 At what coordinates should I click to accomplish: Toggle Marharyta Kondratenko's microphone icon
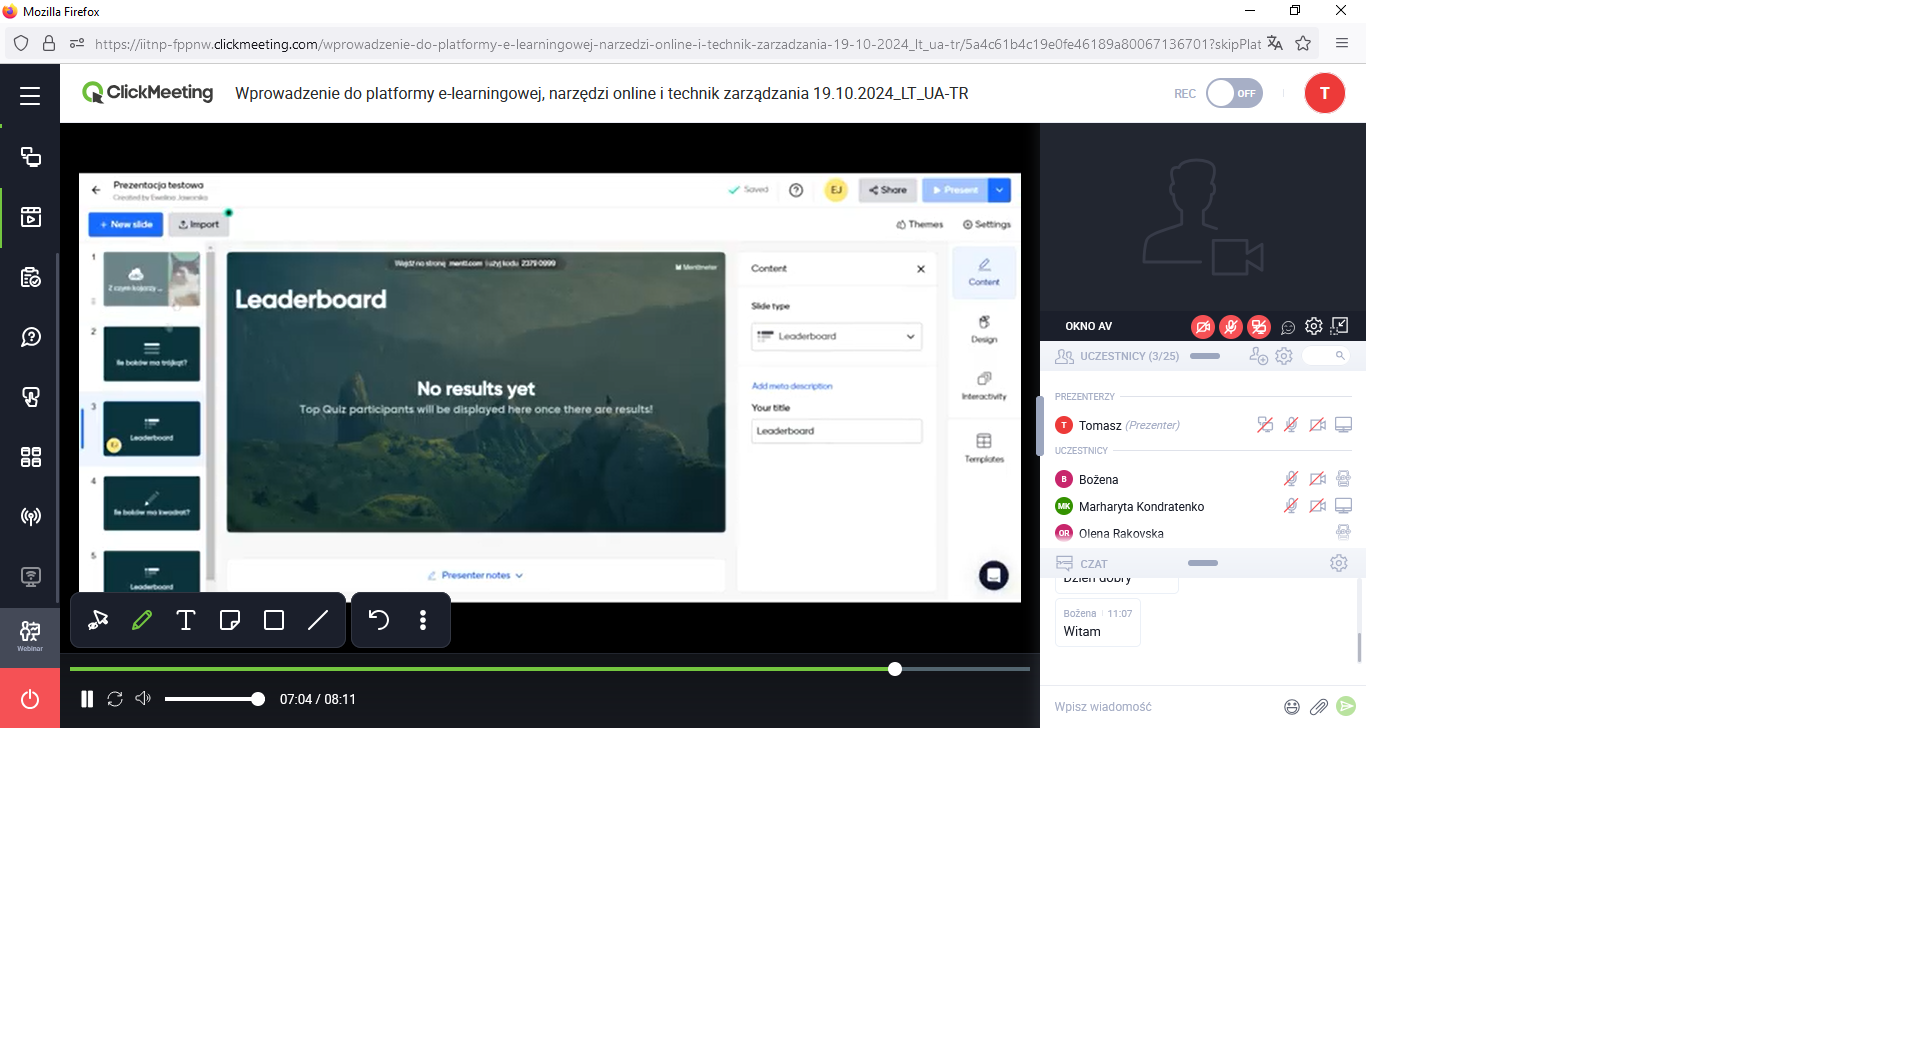pyautogui.click(x=1291, y=506)
